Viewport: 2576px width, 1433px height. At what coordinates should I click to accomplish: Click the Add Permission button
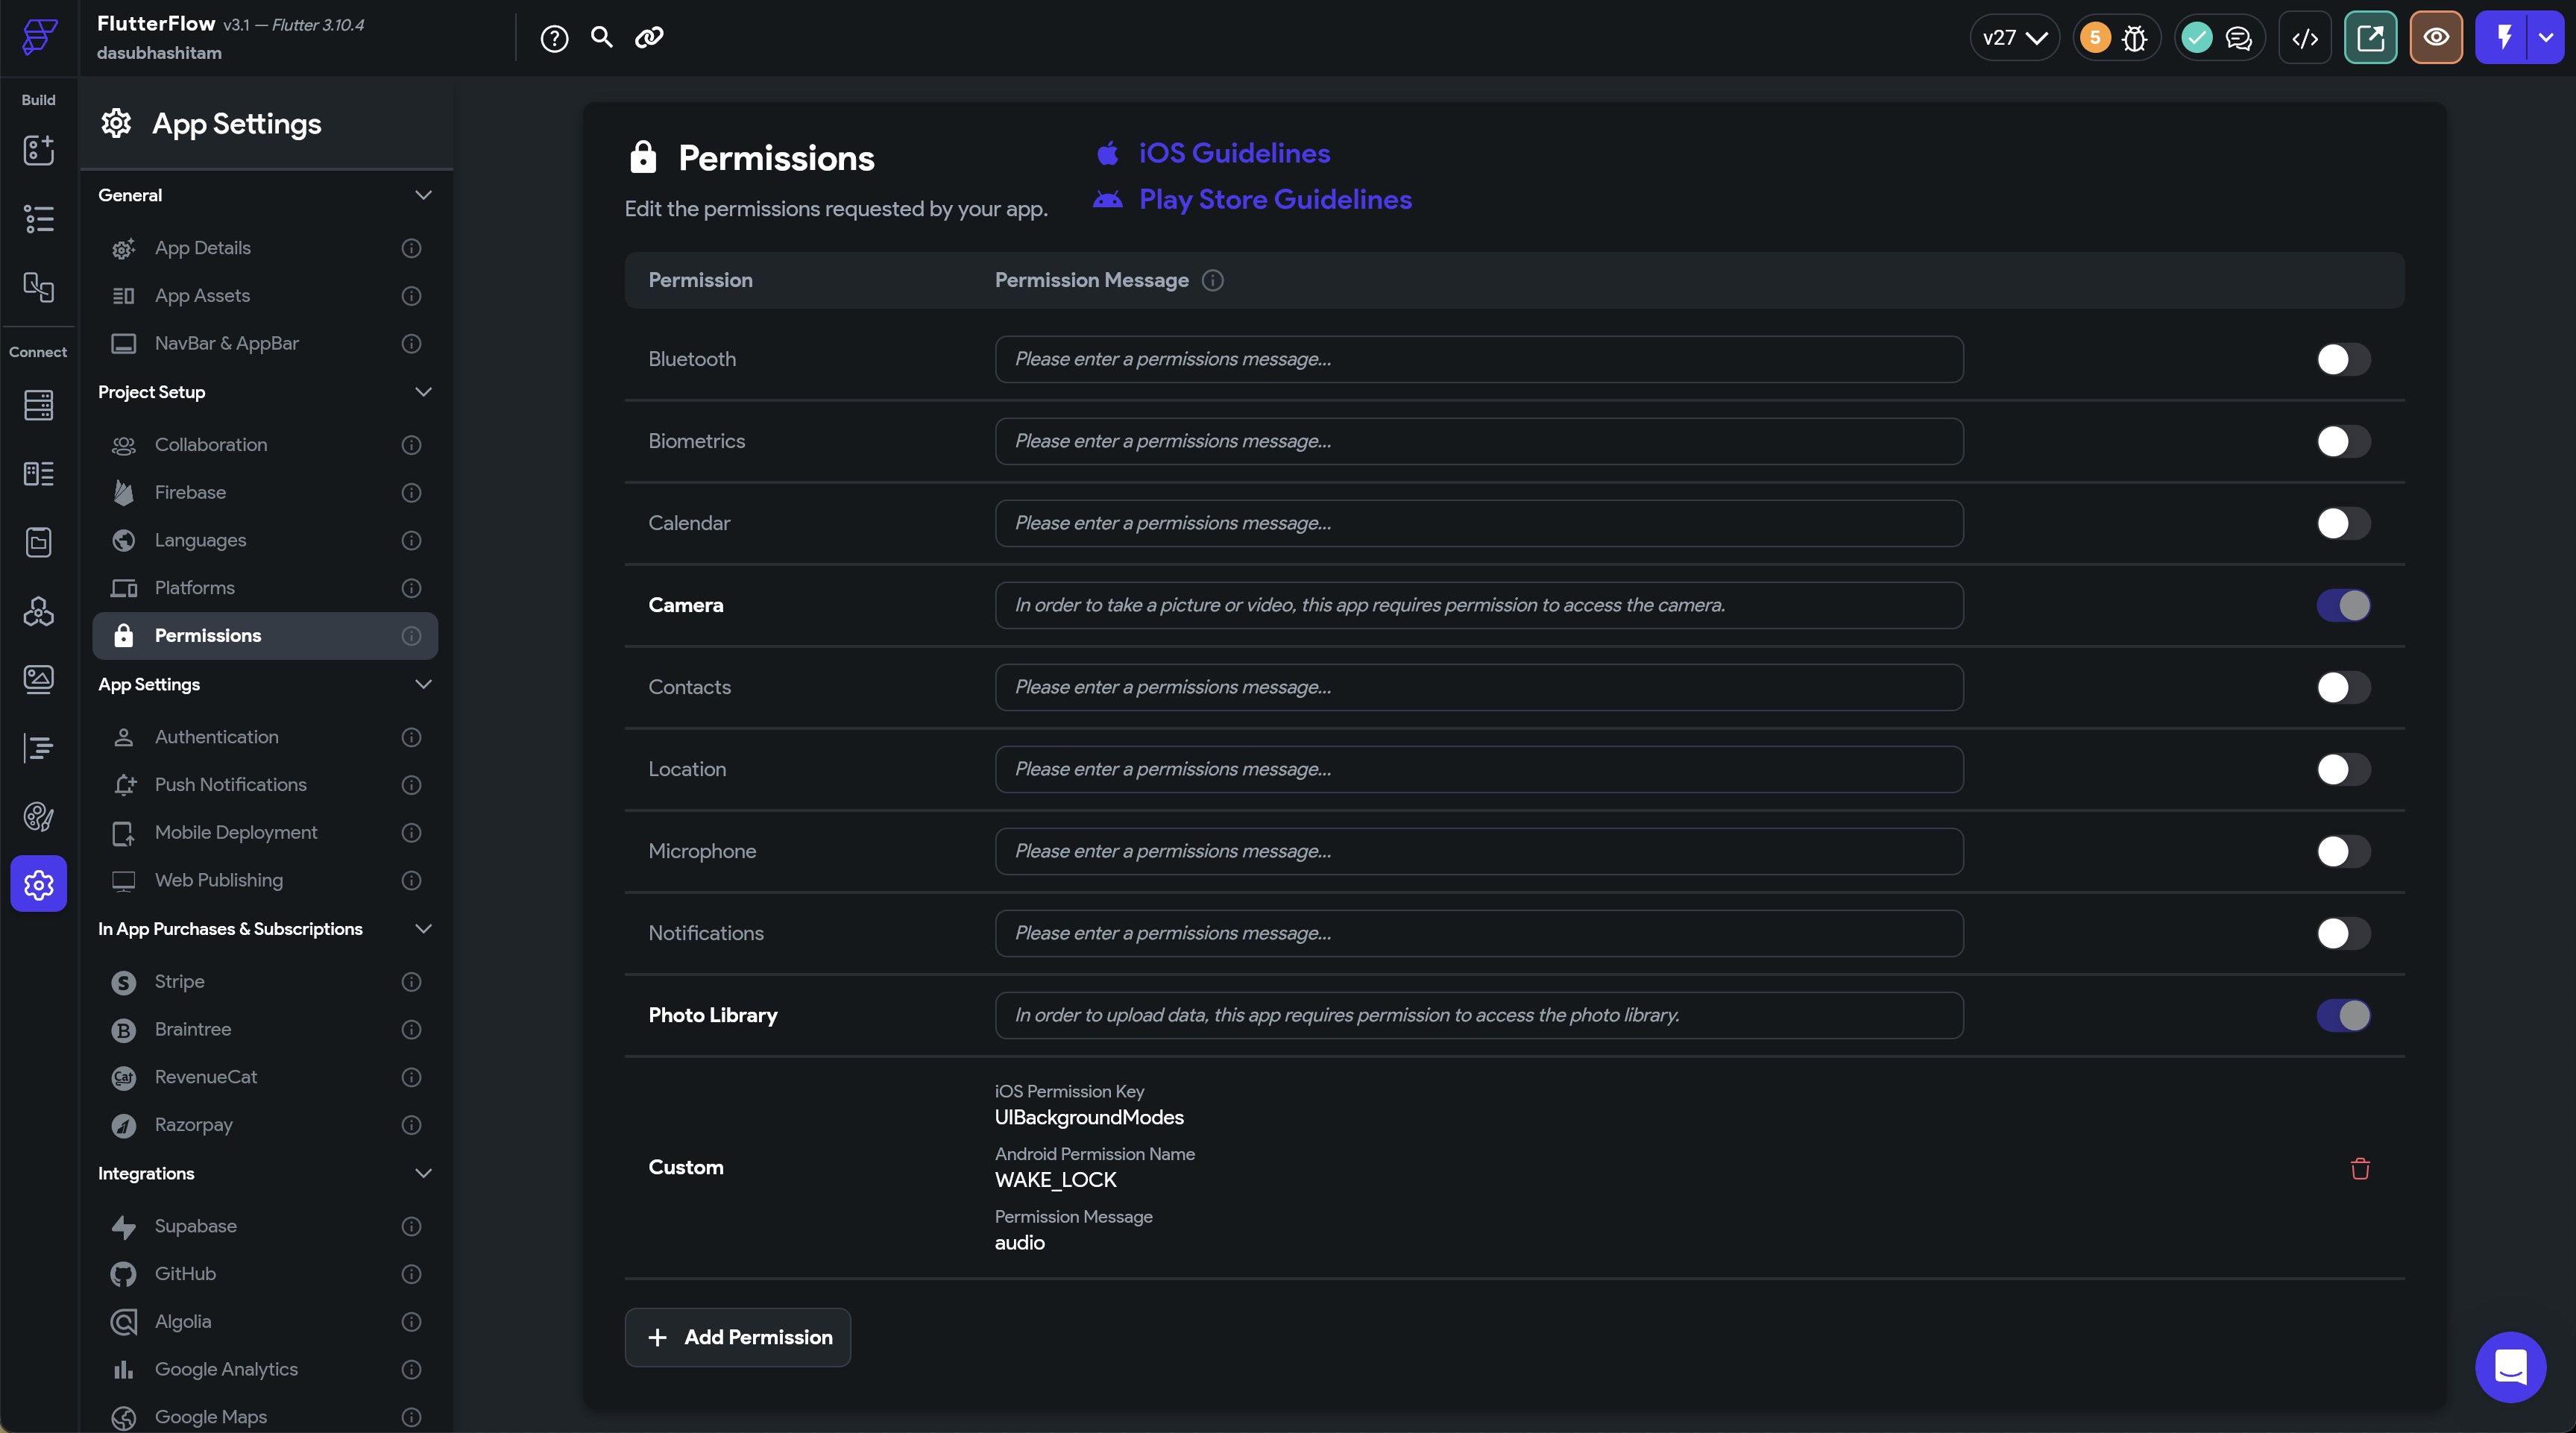click(737, 1337)
